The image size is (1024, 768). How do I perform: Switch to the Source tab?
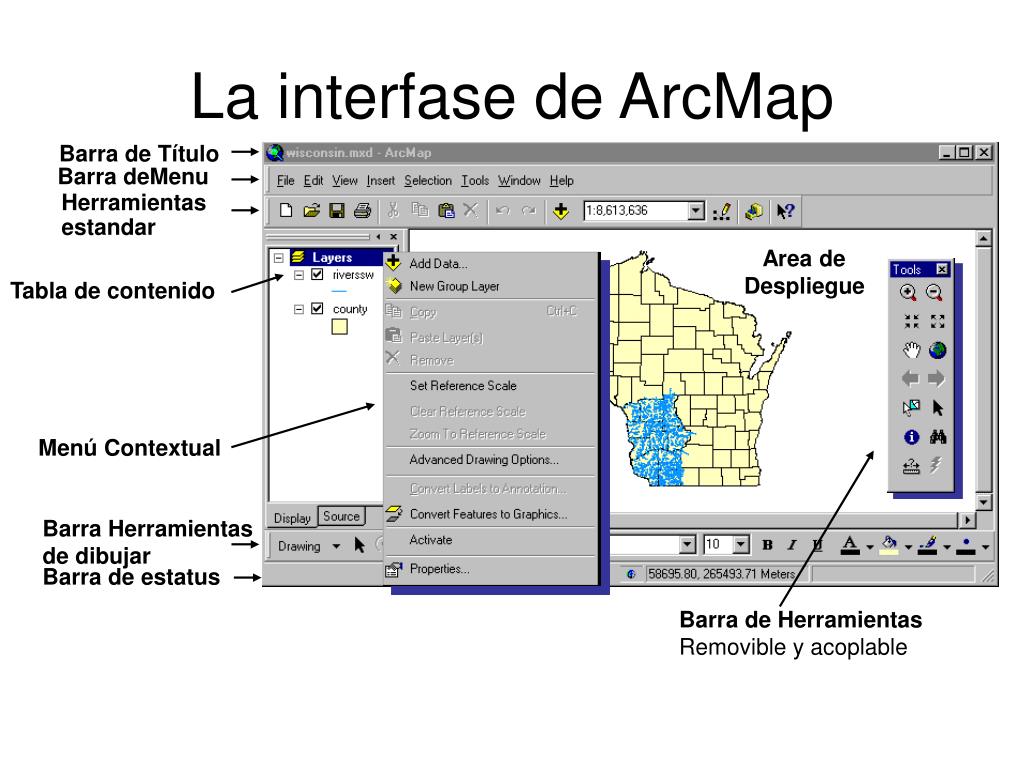click(x=341, y=516)
